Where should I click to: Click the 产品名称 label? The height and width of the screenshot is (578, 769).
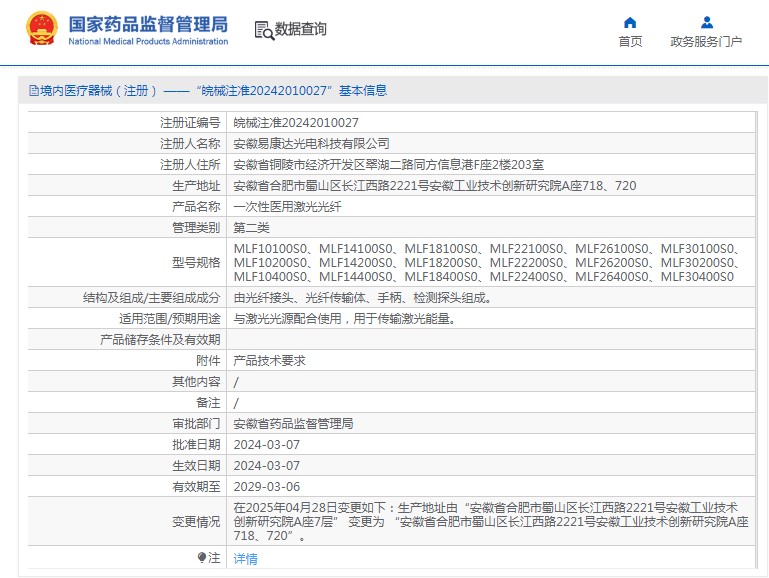[x=196, y=207]
